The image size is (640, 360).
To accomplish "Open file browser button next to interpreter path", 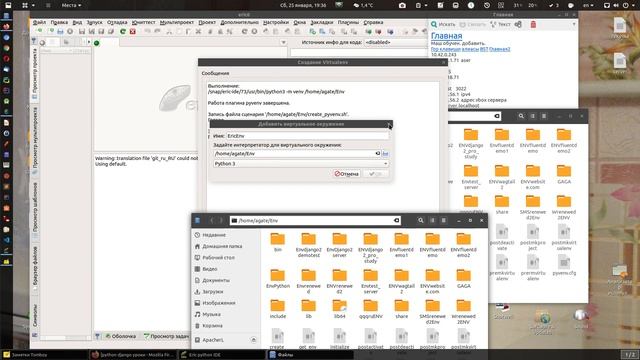I will [x=385, y=153].
